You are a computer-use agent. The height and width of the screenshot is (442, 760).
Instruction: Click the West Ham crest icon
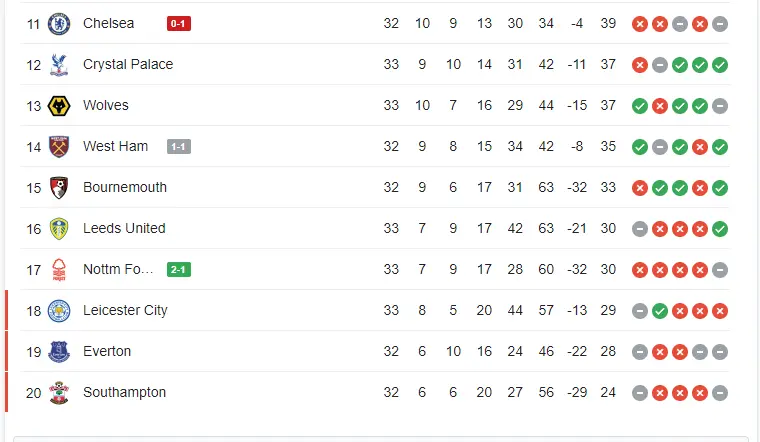point(60,146)
